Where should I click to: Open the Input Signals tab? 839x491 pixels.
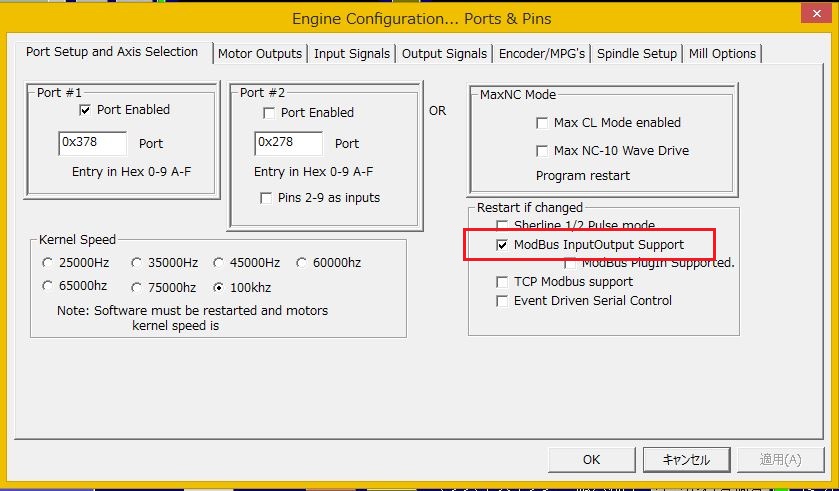[353, 54]
